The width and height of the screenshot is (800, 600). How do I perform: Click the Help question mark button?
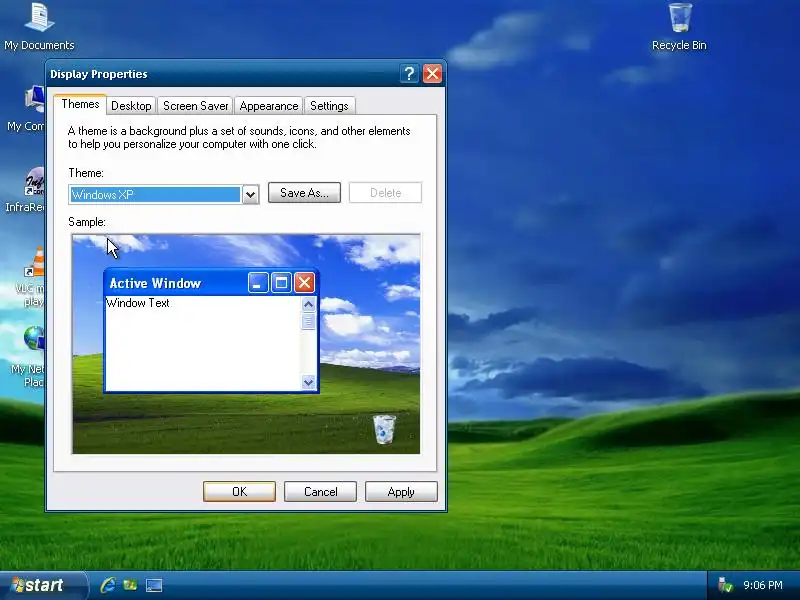[409, 74]
